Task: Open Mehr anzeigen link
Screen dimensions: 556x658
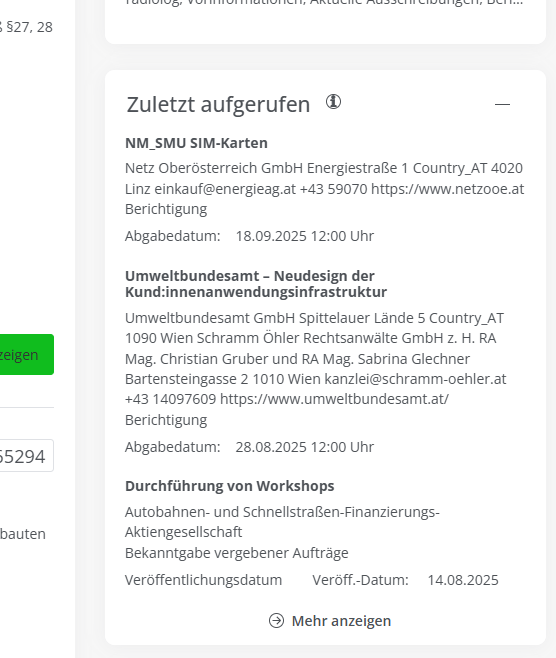Action: coord(341,621)
